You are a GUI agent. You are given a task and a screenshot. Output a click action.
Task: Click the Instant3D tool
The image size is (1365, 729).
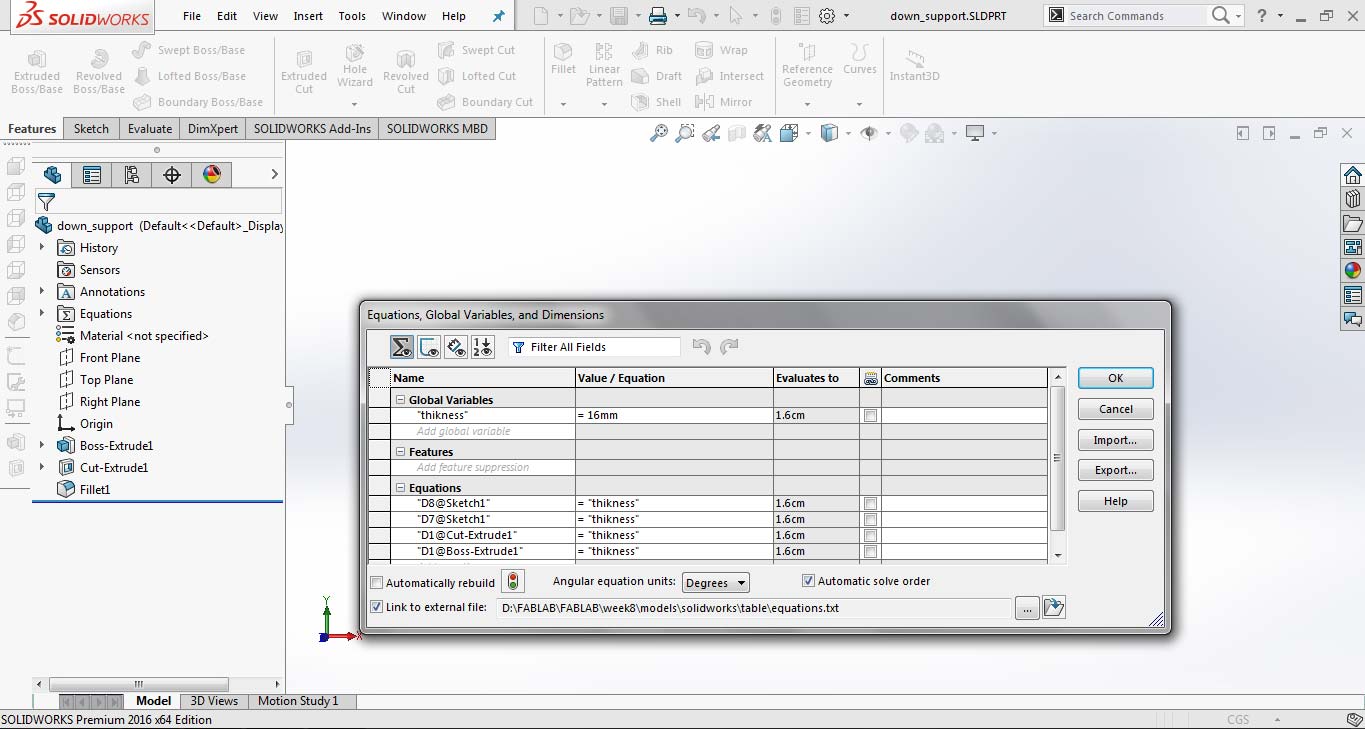(x=914, y=66)
